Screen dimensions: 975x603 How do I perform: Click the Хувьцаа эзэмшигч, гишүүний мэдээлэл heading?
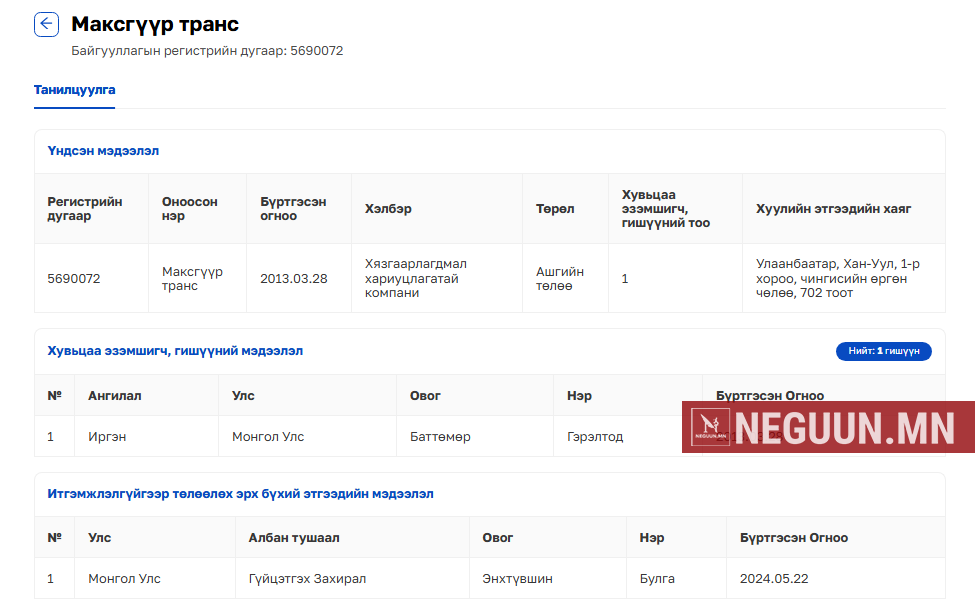point(175,351)
